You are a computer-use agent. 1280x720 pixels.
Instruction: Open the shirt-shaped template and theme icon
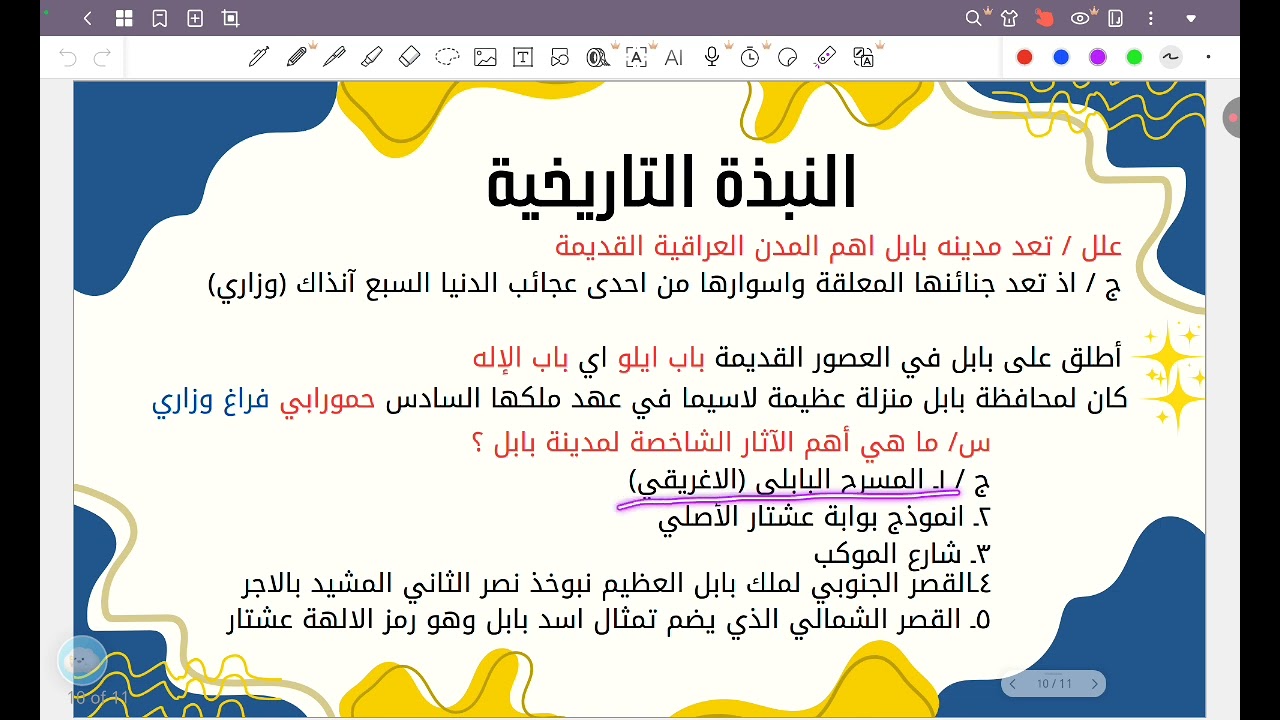click(x=1009, y=18)
